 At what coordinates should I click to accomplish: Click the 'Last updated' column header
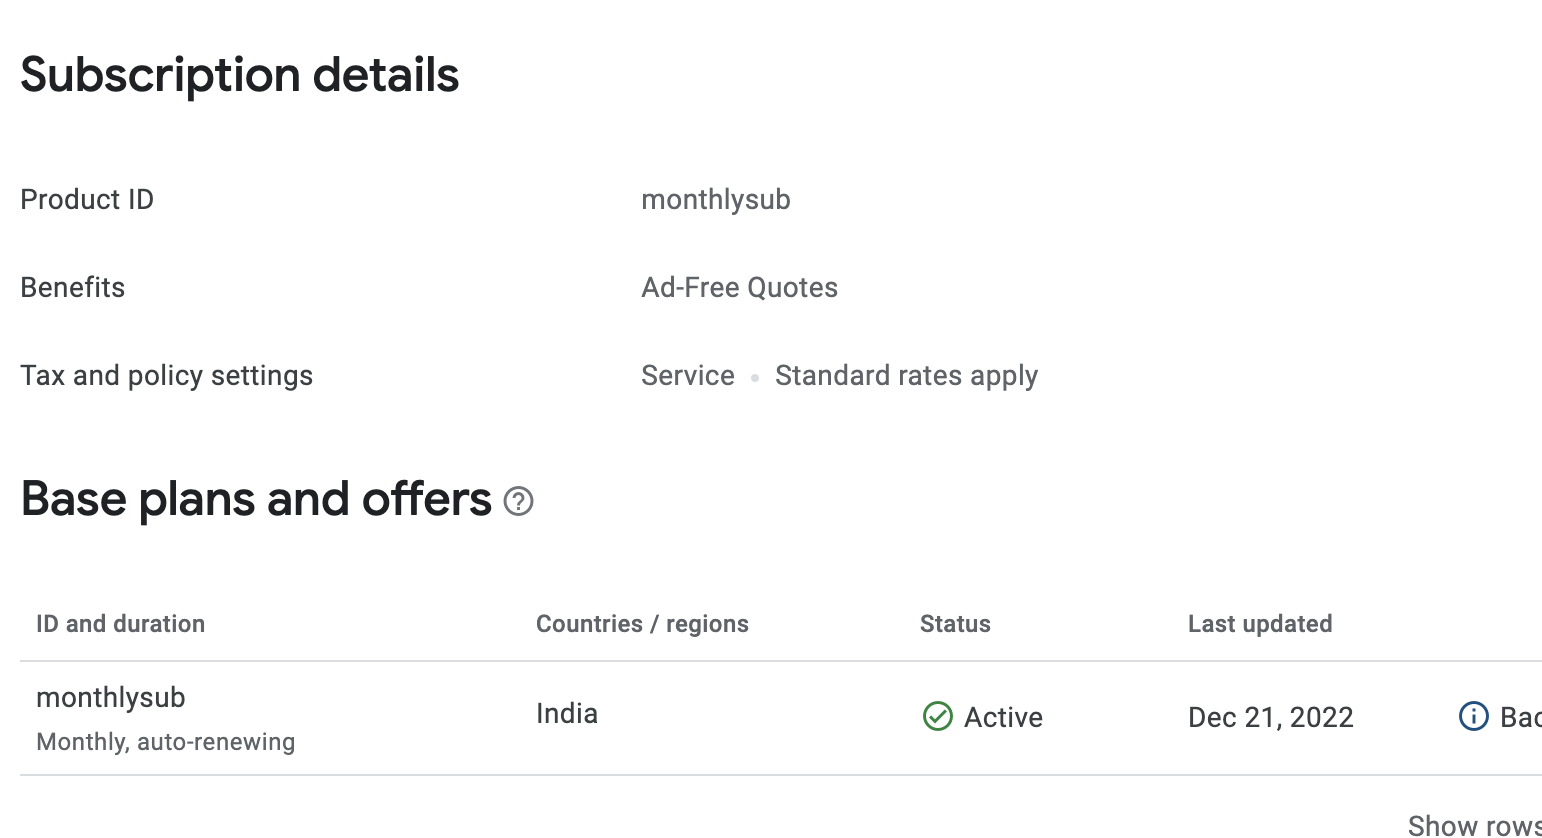(x=1259, y=624)
